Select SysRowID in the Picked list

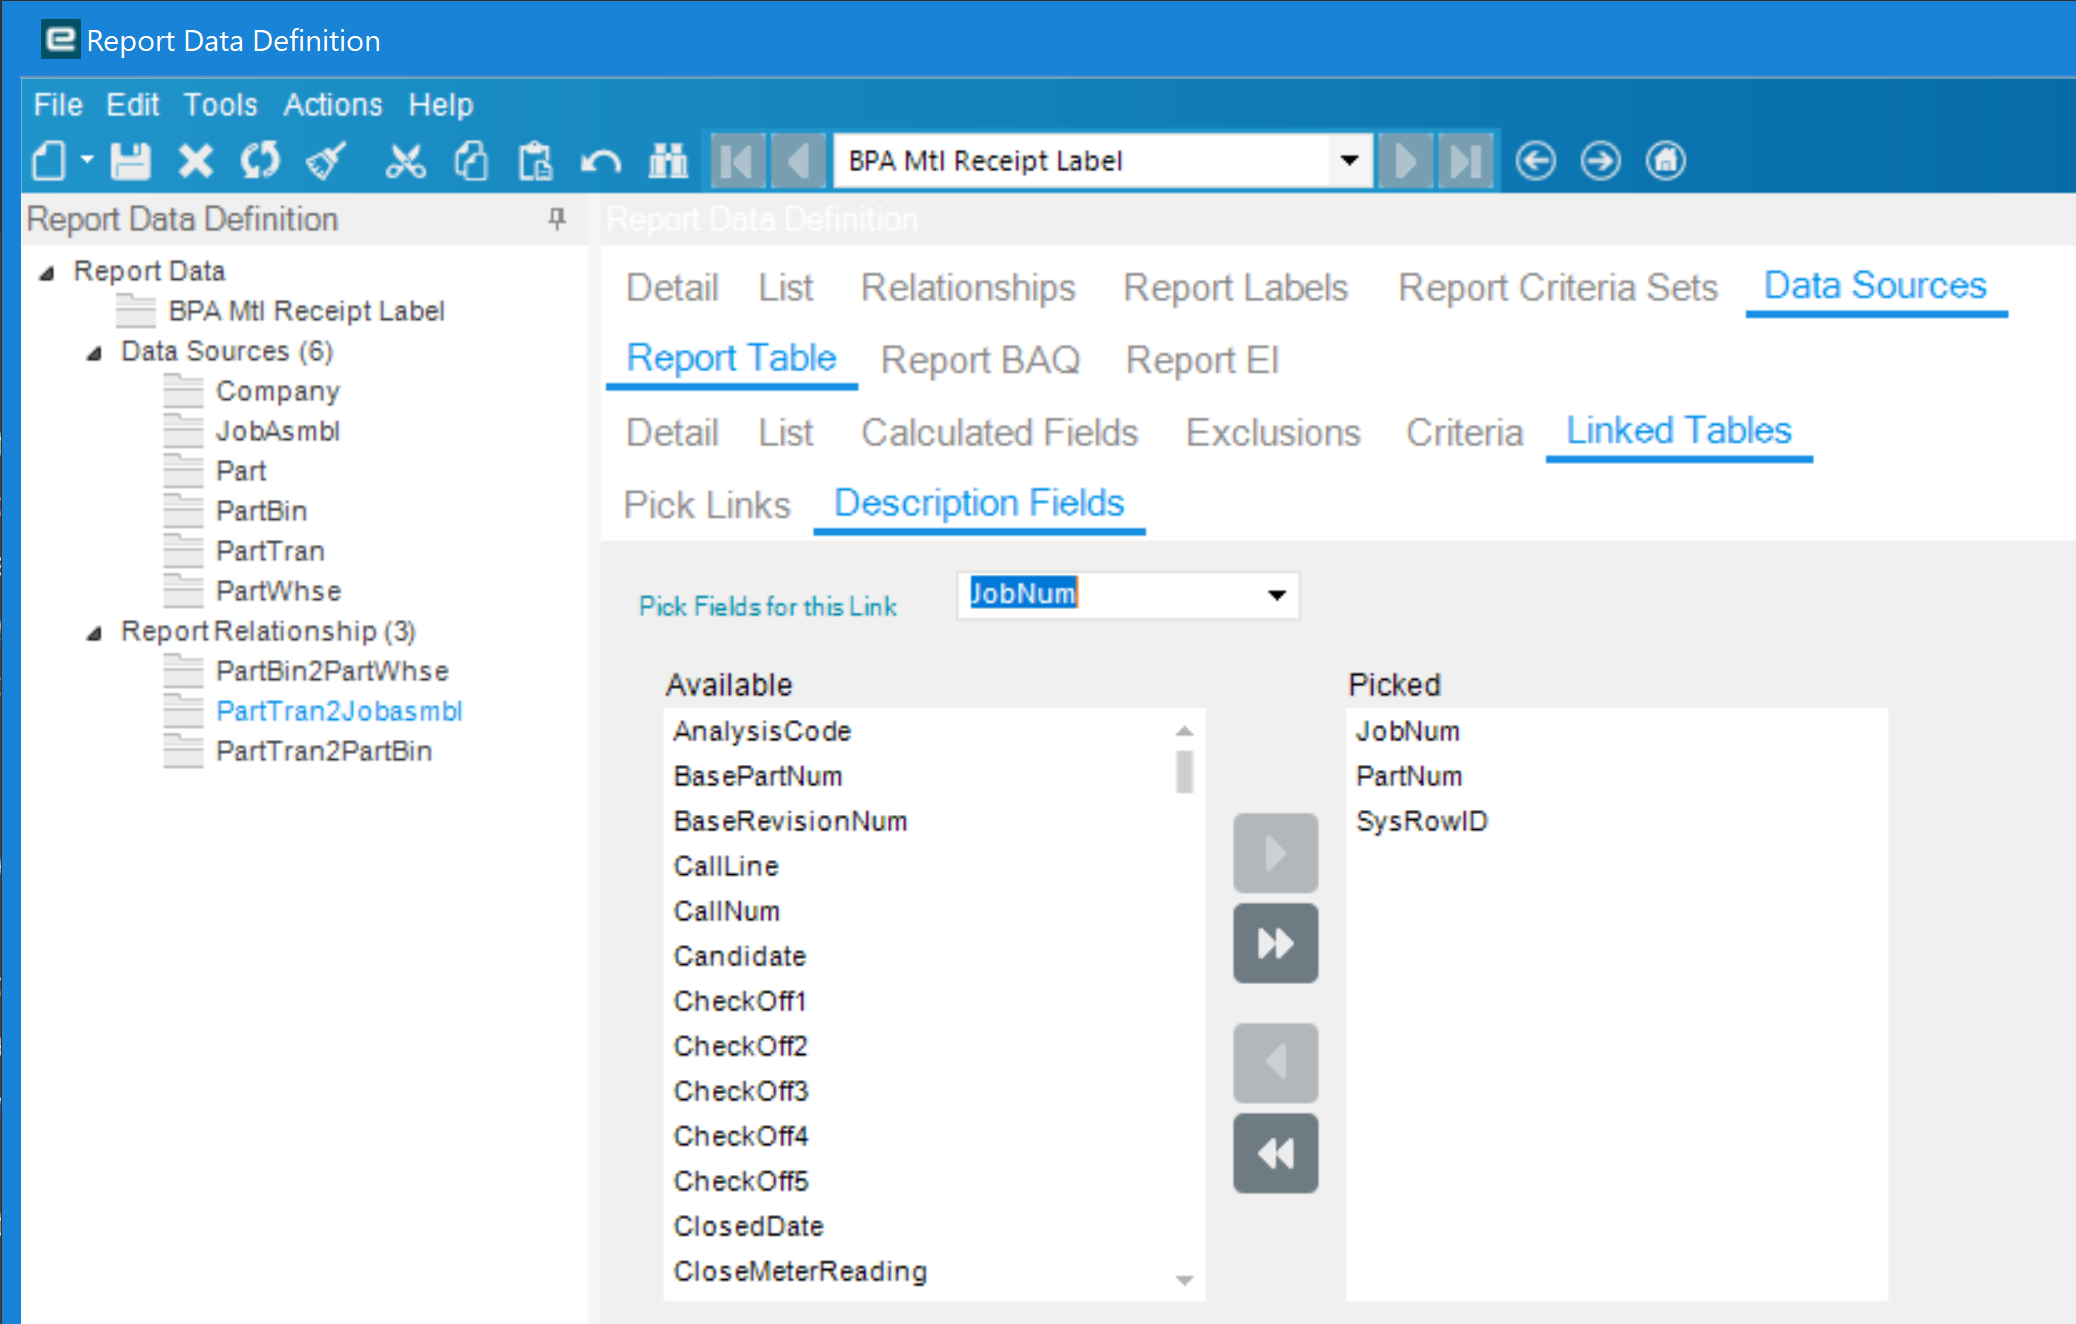tap(1421, 821)
